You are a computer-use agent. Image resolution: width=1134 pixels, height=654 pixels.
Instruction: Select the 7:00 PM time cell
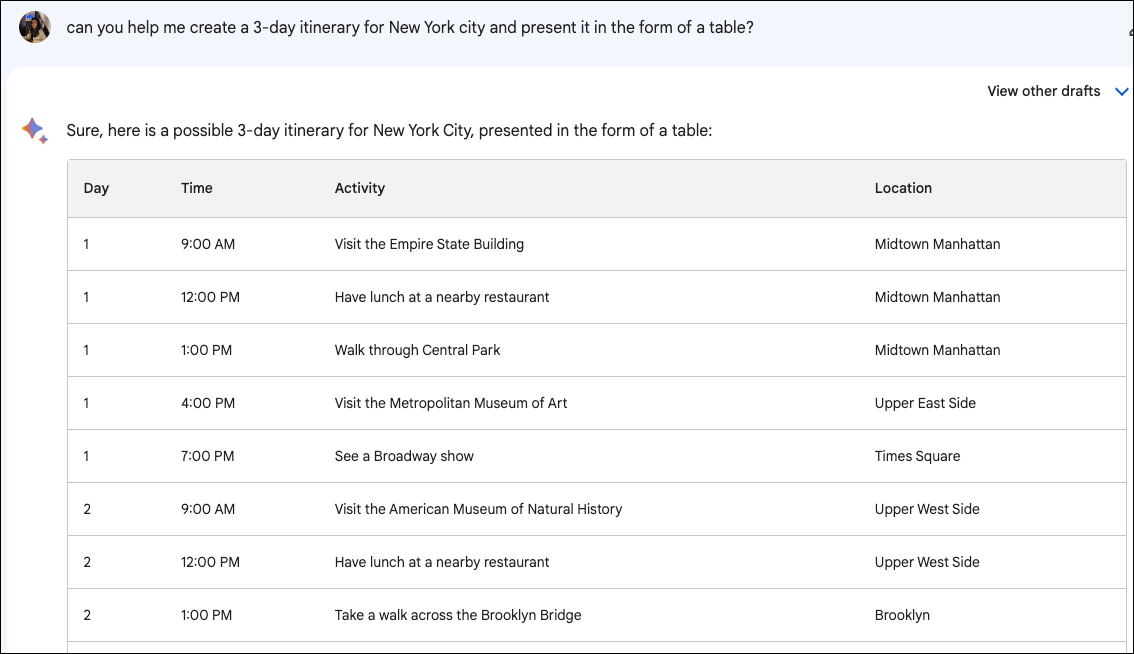[208, 456]
